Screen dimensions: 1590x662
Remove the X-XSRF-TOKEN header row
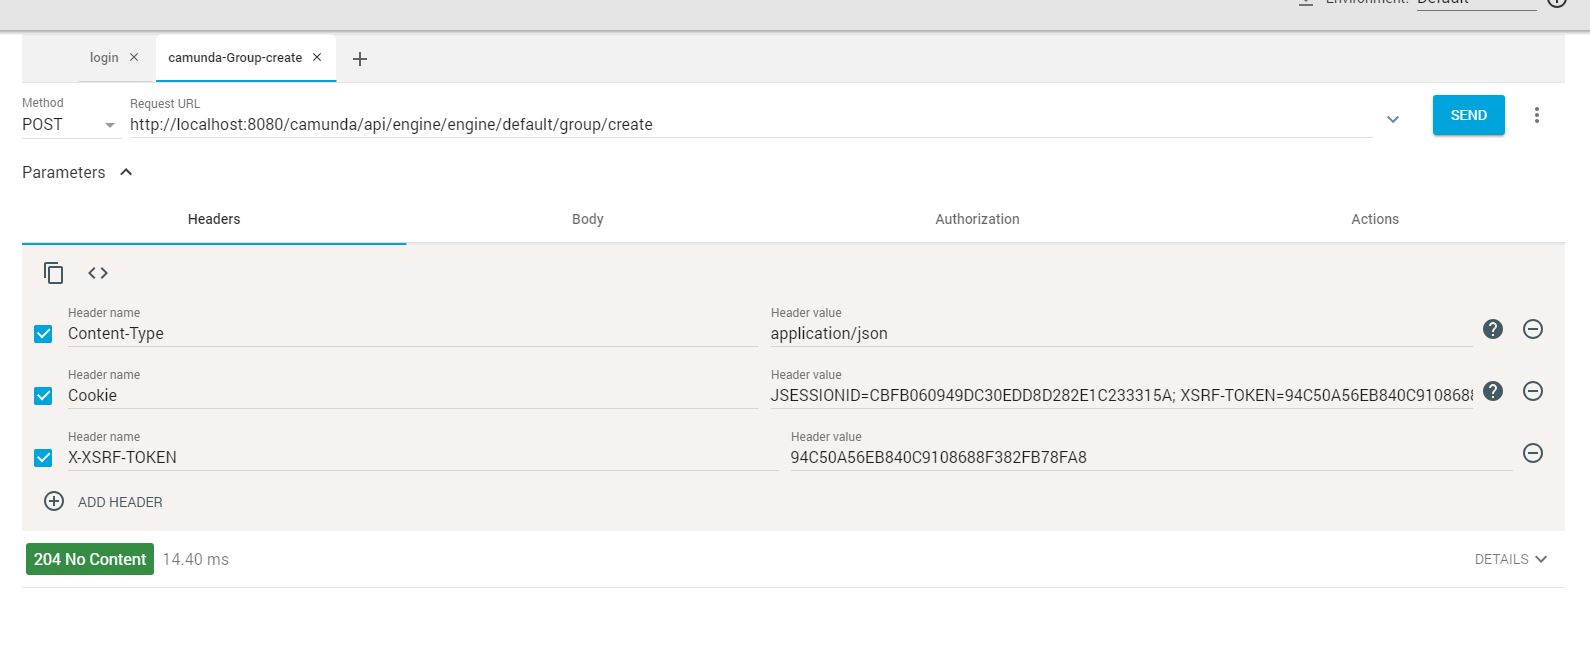(1533, 453)
